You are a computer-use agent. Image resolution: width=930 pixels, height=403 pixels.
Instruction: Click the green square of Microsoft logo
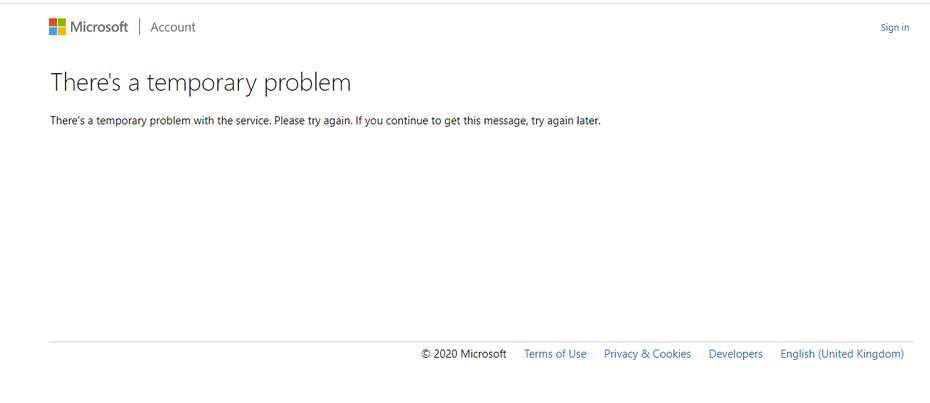(61, 22)
